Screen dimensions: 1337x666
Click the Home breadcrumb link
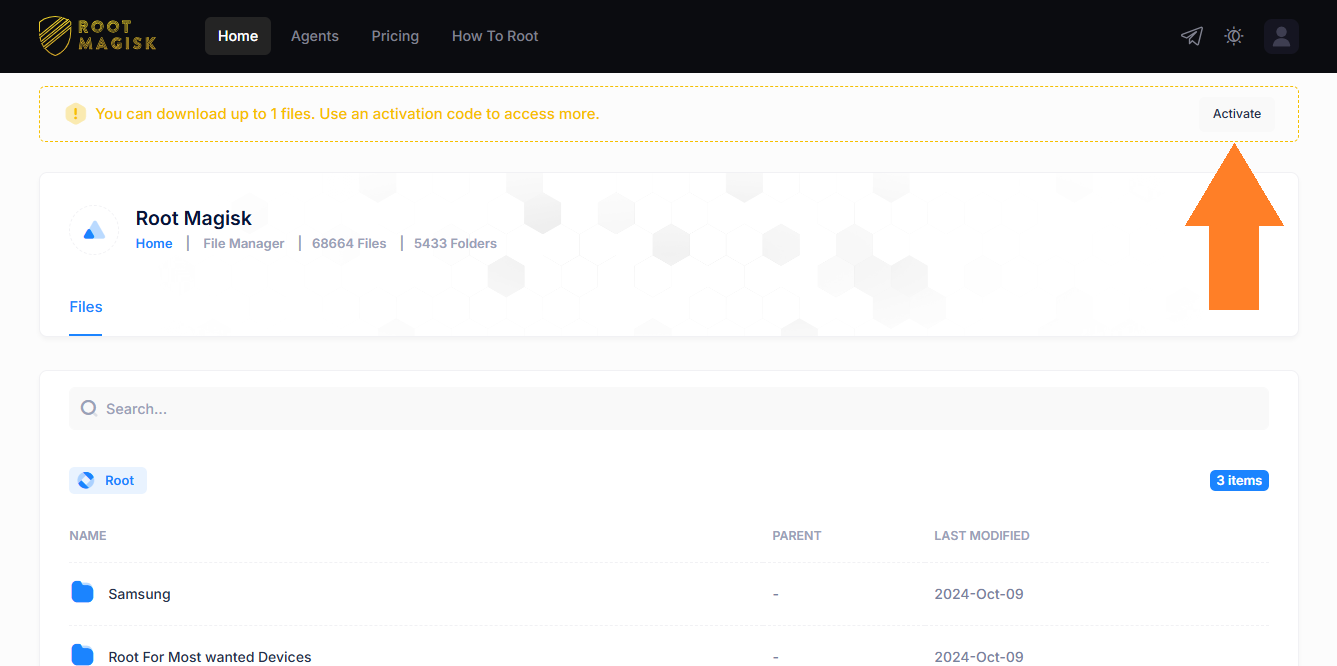click(154, 243)
